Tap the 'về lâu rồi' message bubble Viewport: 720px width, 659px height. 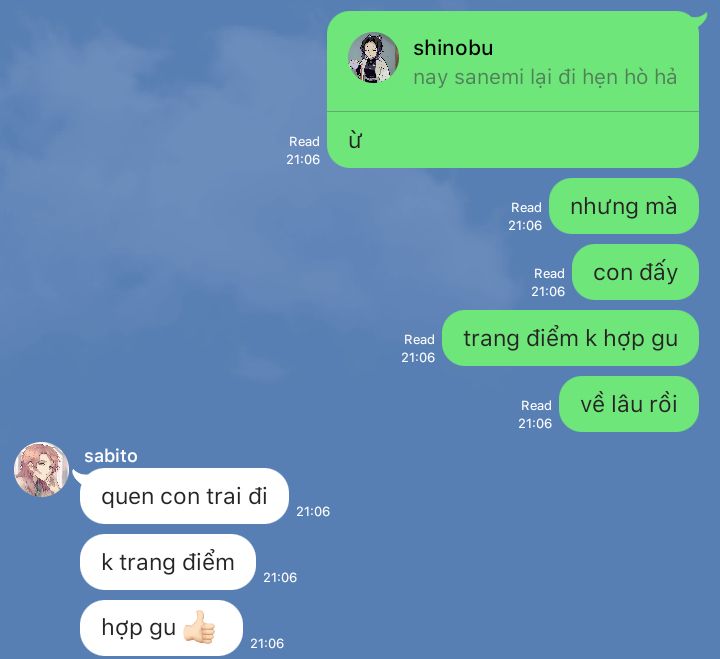[629, 404]
